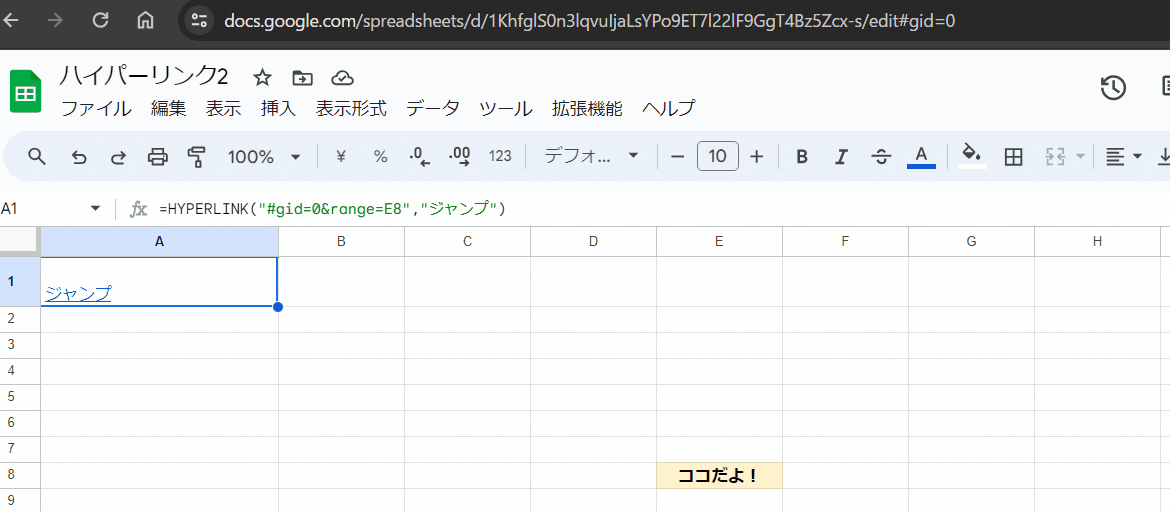Screen dimensions: 1170x512
Task: Open the 編集 menu
Action: coord(168,109)
